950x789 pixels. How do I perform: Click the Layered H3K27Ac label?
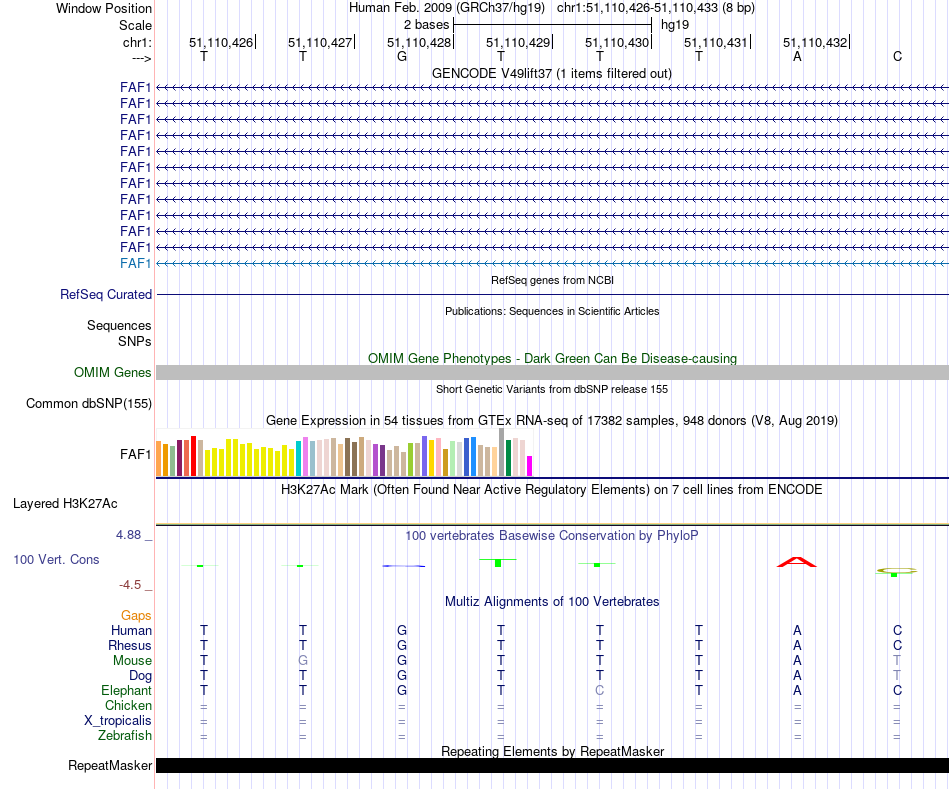tap(65, 504)
